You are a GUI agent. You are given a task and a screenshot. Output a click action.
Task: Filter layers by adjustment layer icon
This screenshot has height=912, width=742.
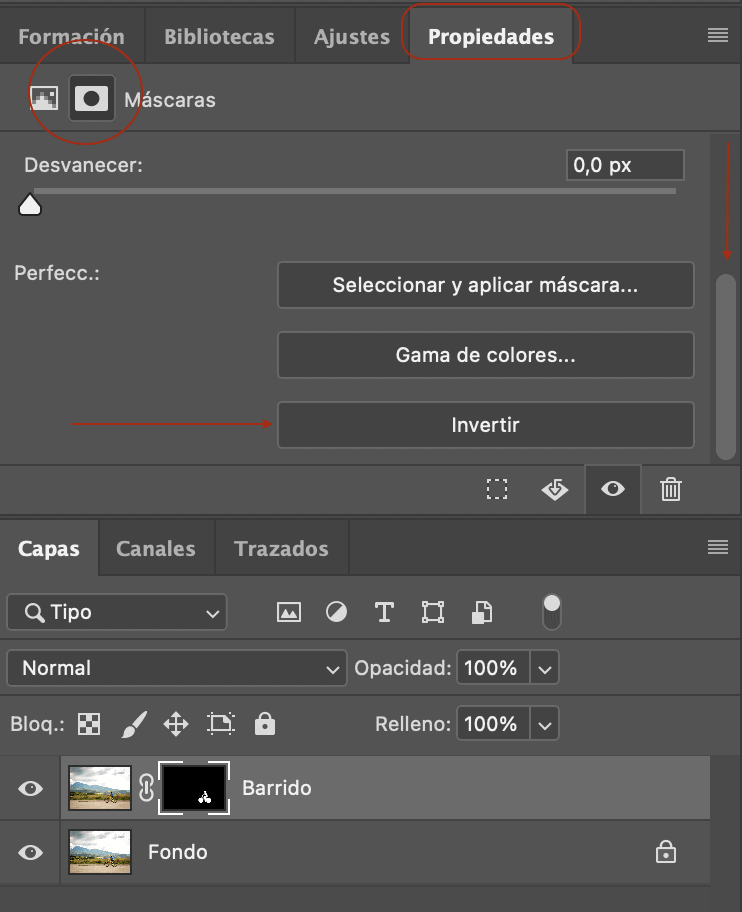336,612
